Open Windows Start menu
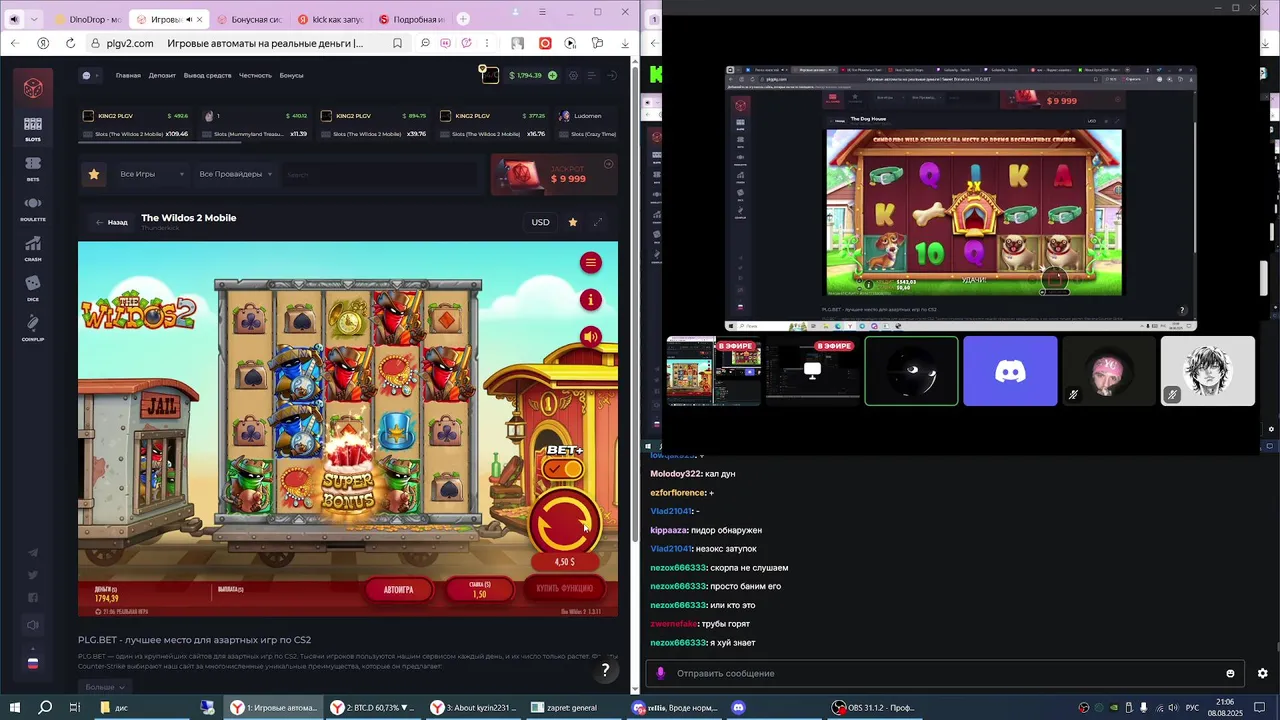This screenshot has width=1280, height=720. 15,708
